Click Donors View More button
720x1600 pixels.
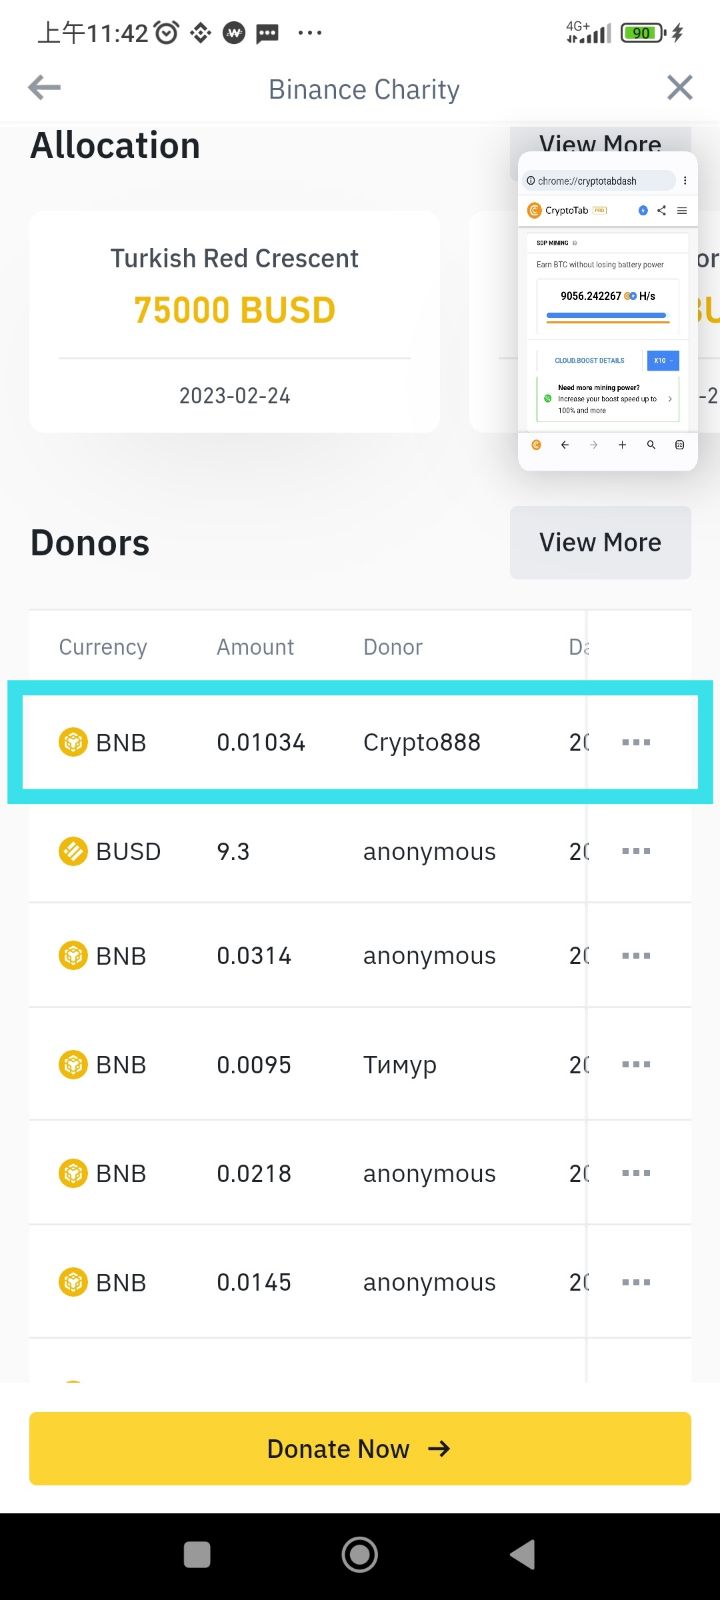click(600, 542)
